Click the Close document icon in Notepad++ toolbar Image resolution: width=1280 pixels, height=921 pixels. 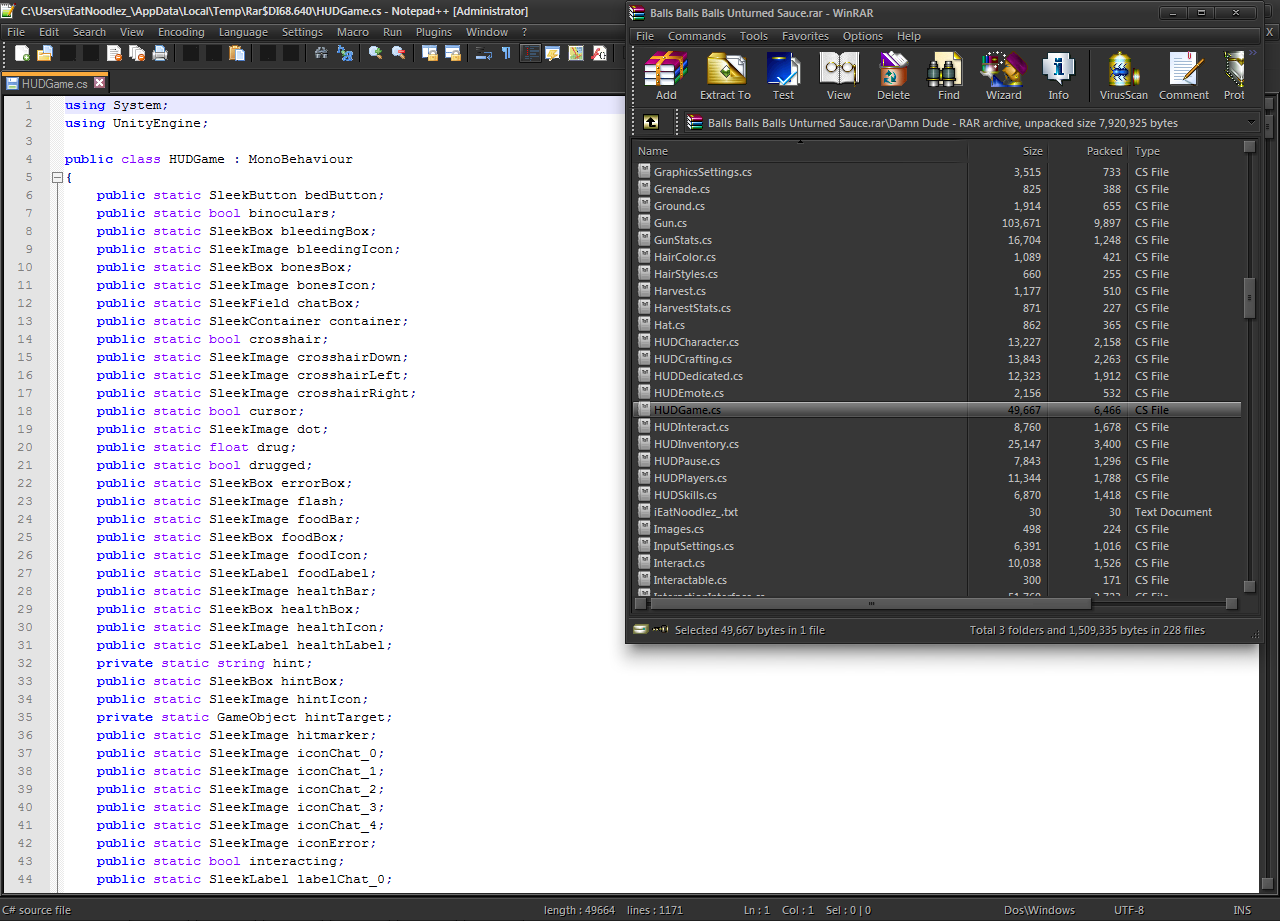point(114,53)
